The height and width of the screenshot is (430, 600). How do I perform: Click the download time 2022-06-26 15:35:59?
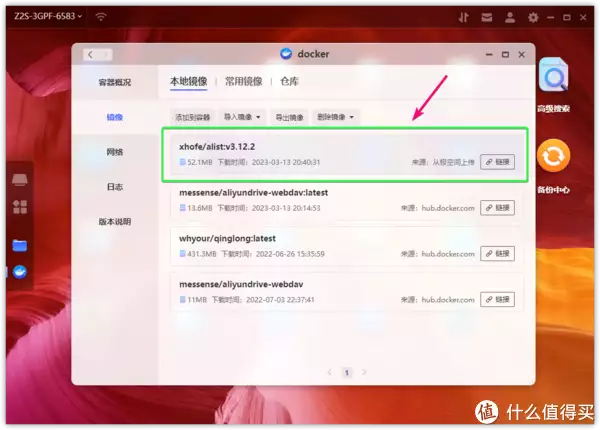(290, 254)
